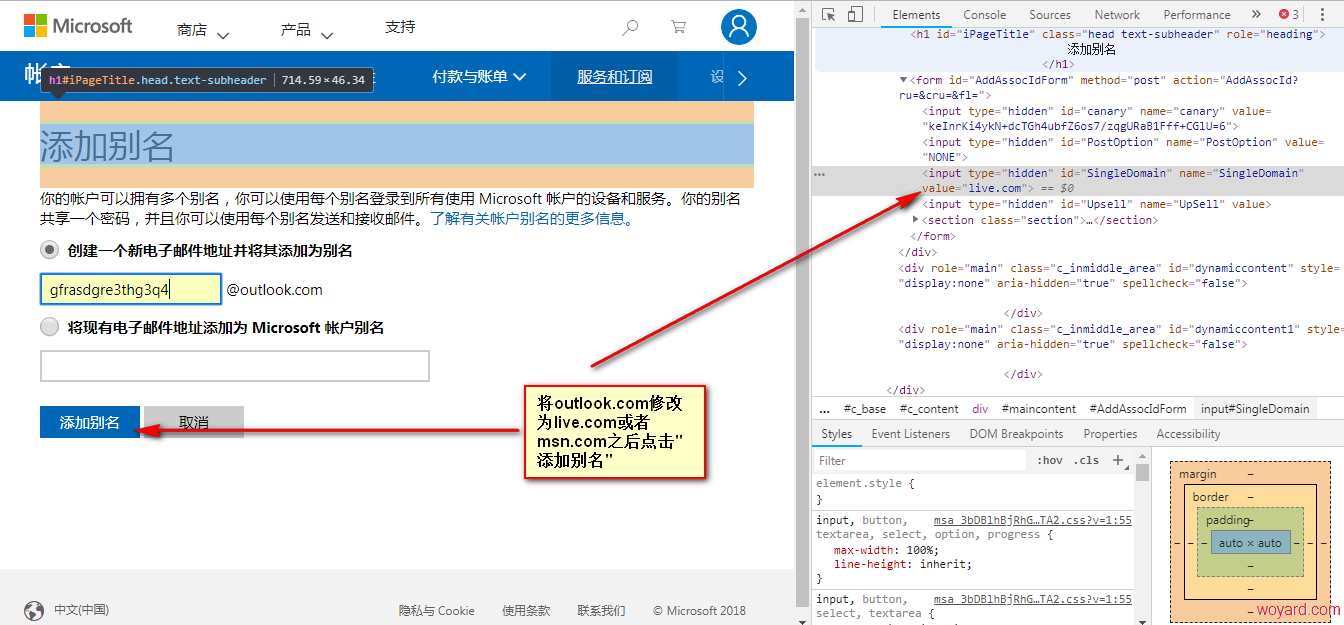Open the Accessibility sidebar tab
Viewport: 1344px width, 625px height.
click(1188, 434)
